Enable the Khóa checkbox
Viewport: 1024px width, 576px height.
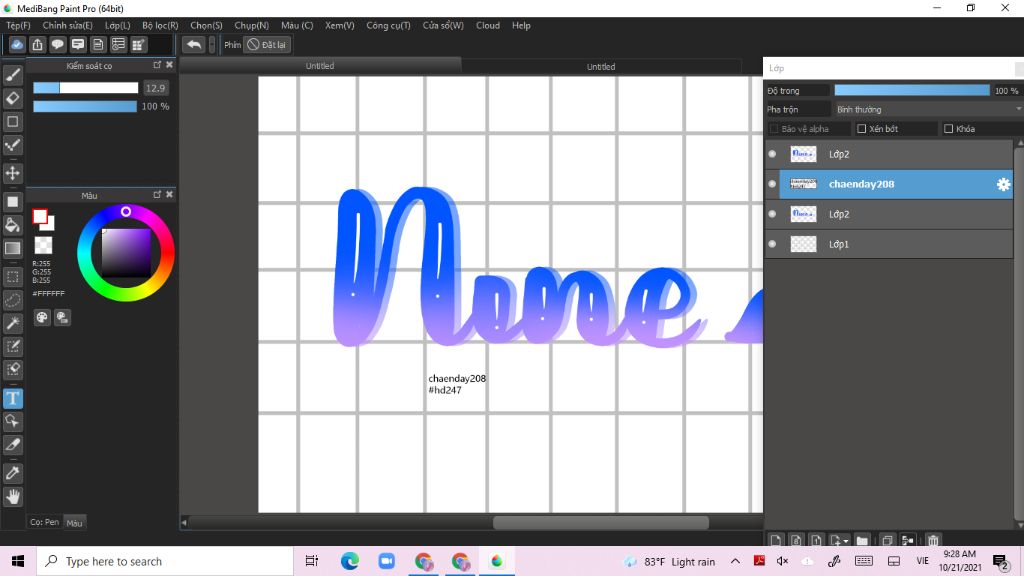tap(948, 129)
